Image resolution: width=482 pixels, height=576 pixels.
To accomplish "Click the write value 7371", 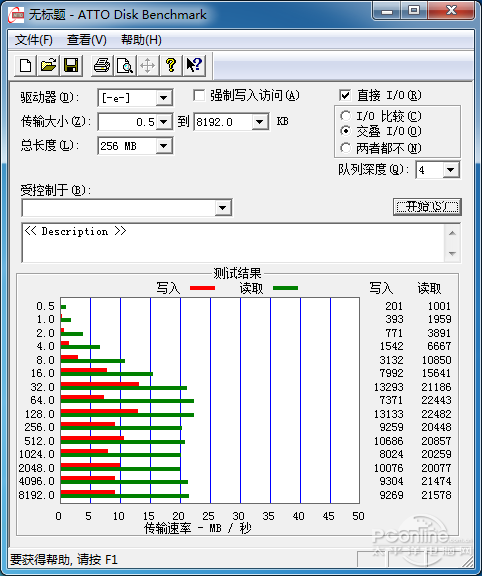I will (x=391, y=400).
